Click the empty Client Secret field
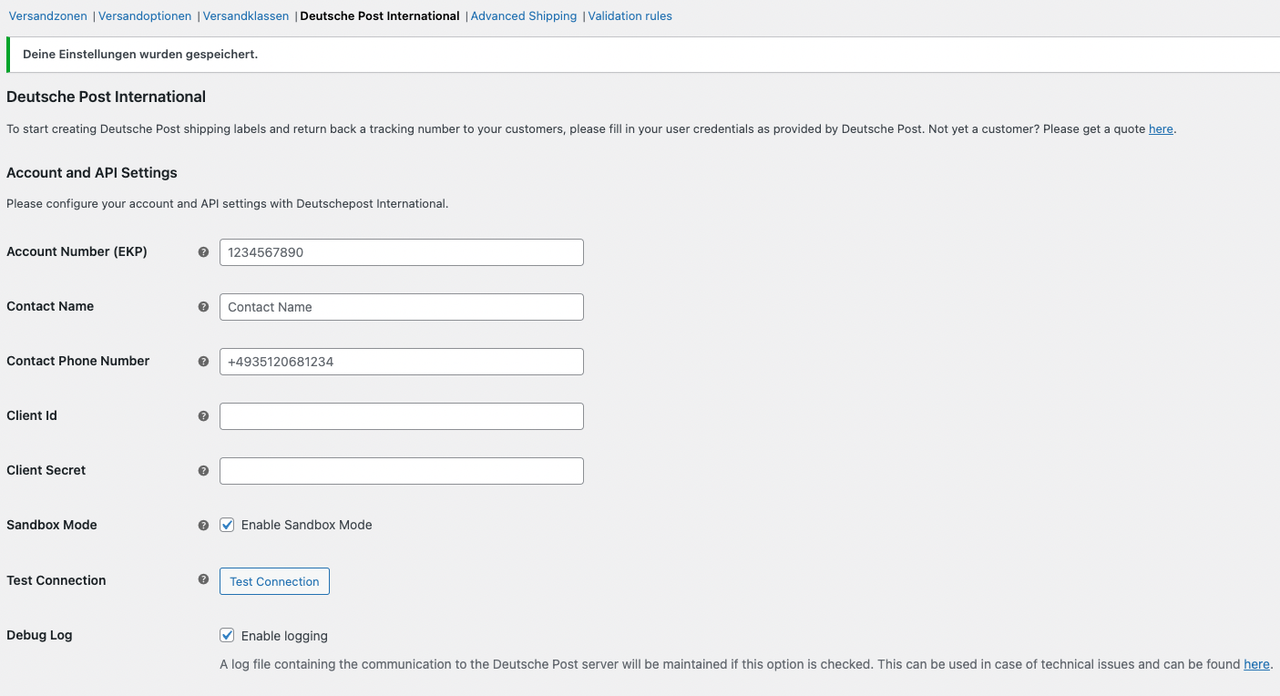 coord(402,471)
